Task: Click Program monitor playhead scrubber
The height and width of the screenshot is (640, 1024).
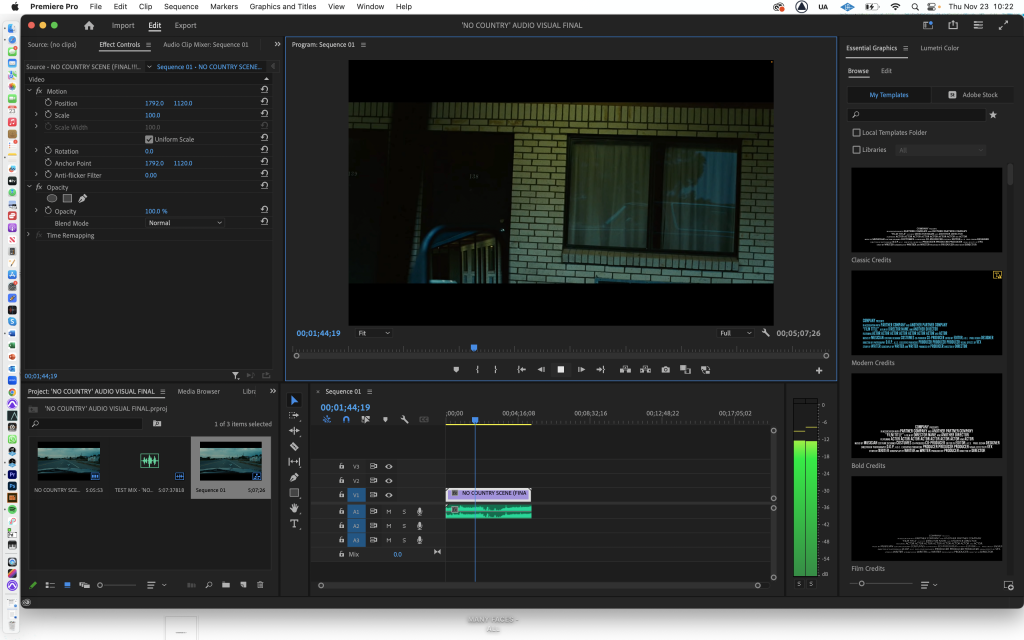Action: coord(474,348)
